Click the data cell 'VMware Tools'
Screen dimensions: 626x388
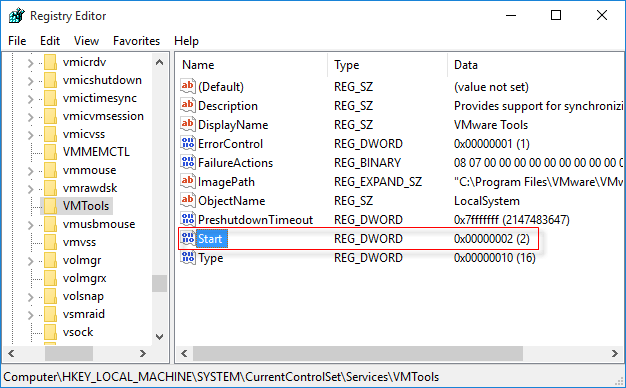click(x=491, y=125)
